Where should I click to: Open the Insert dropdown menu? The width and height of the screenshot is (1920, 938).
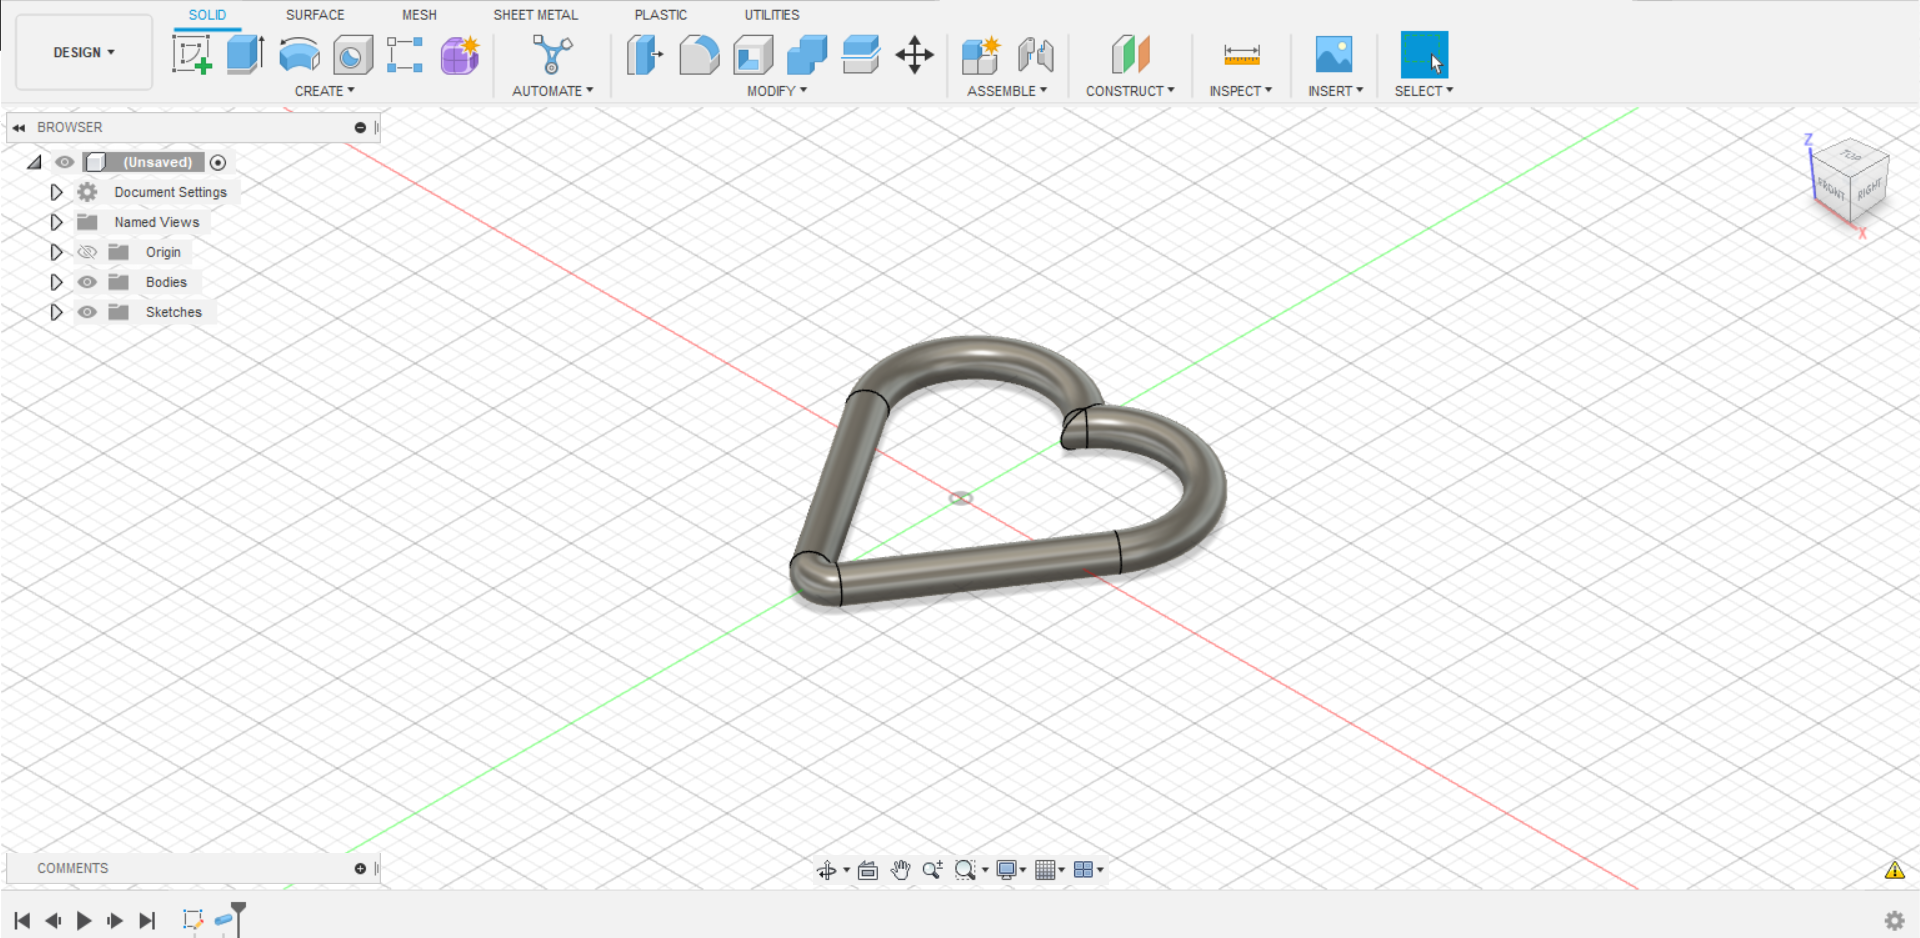1335,91
